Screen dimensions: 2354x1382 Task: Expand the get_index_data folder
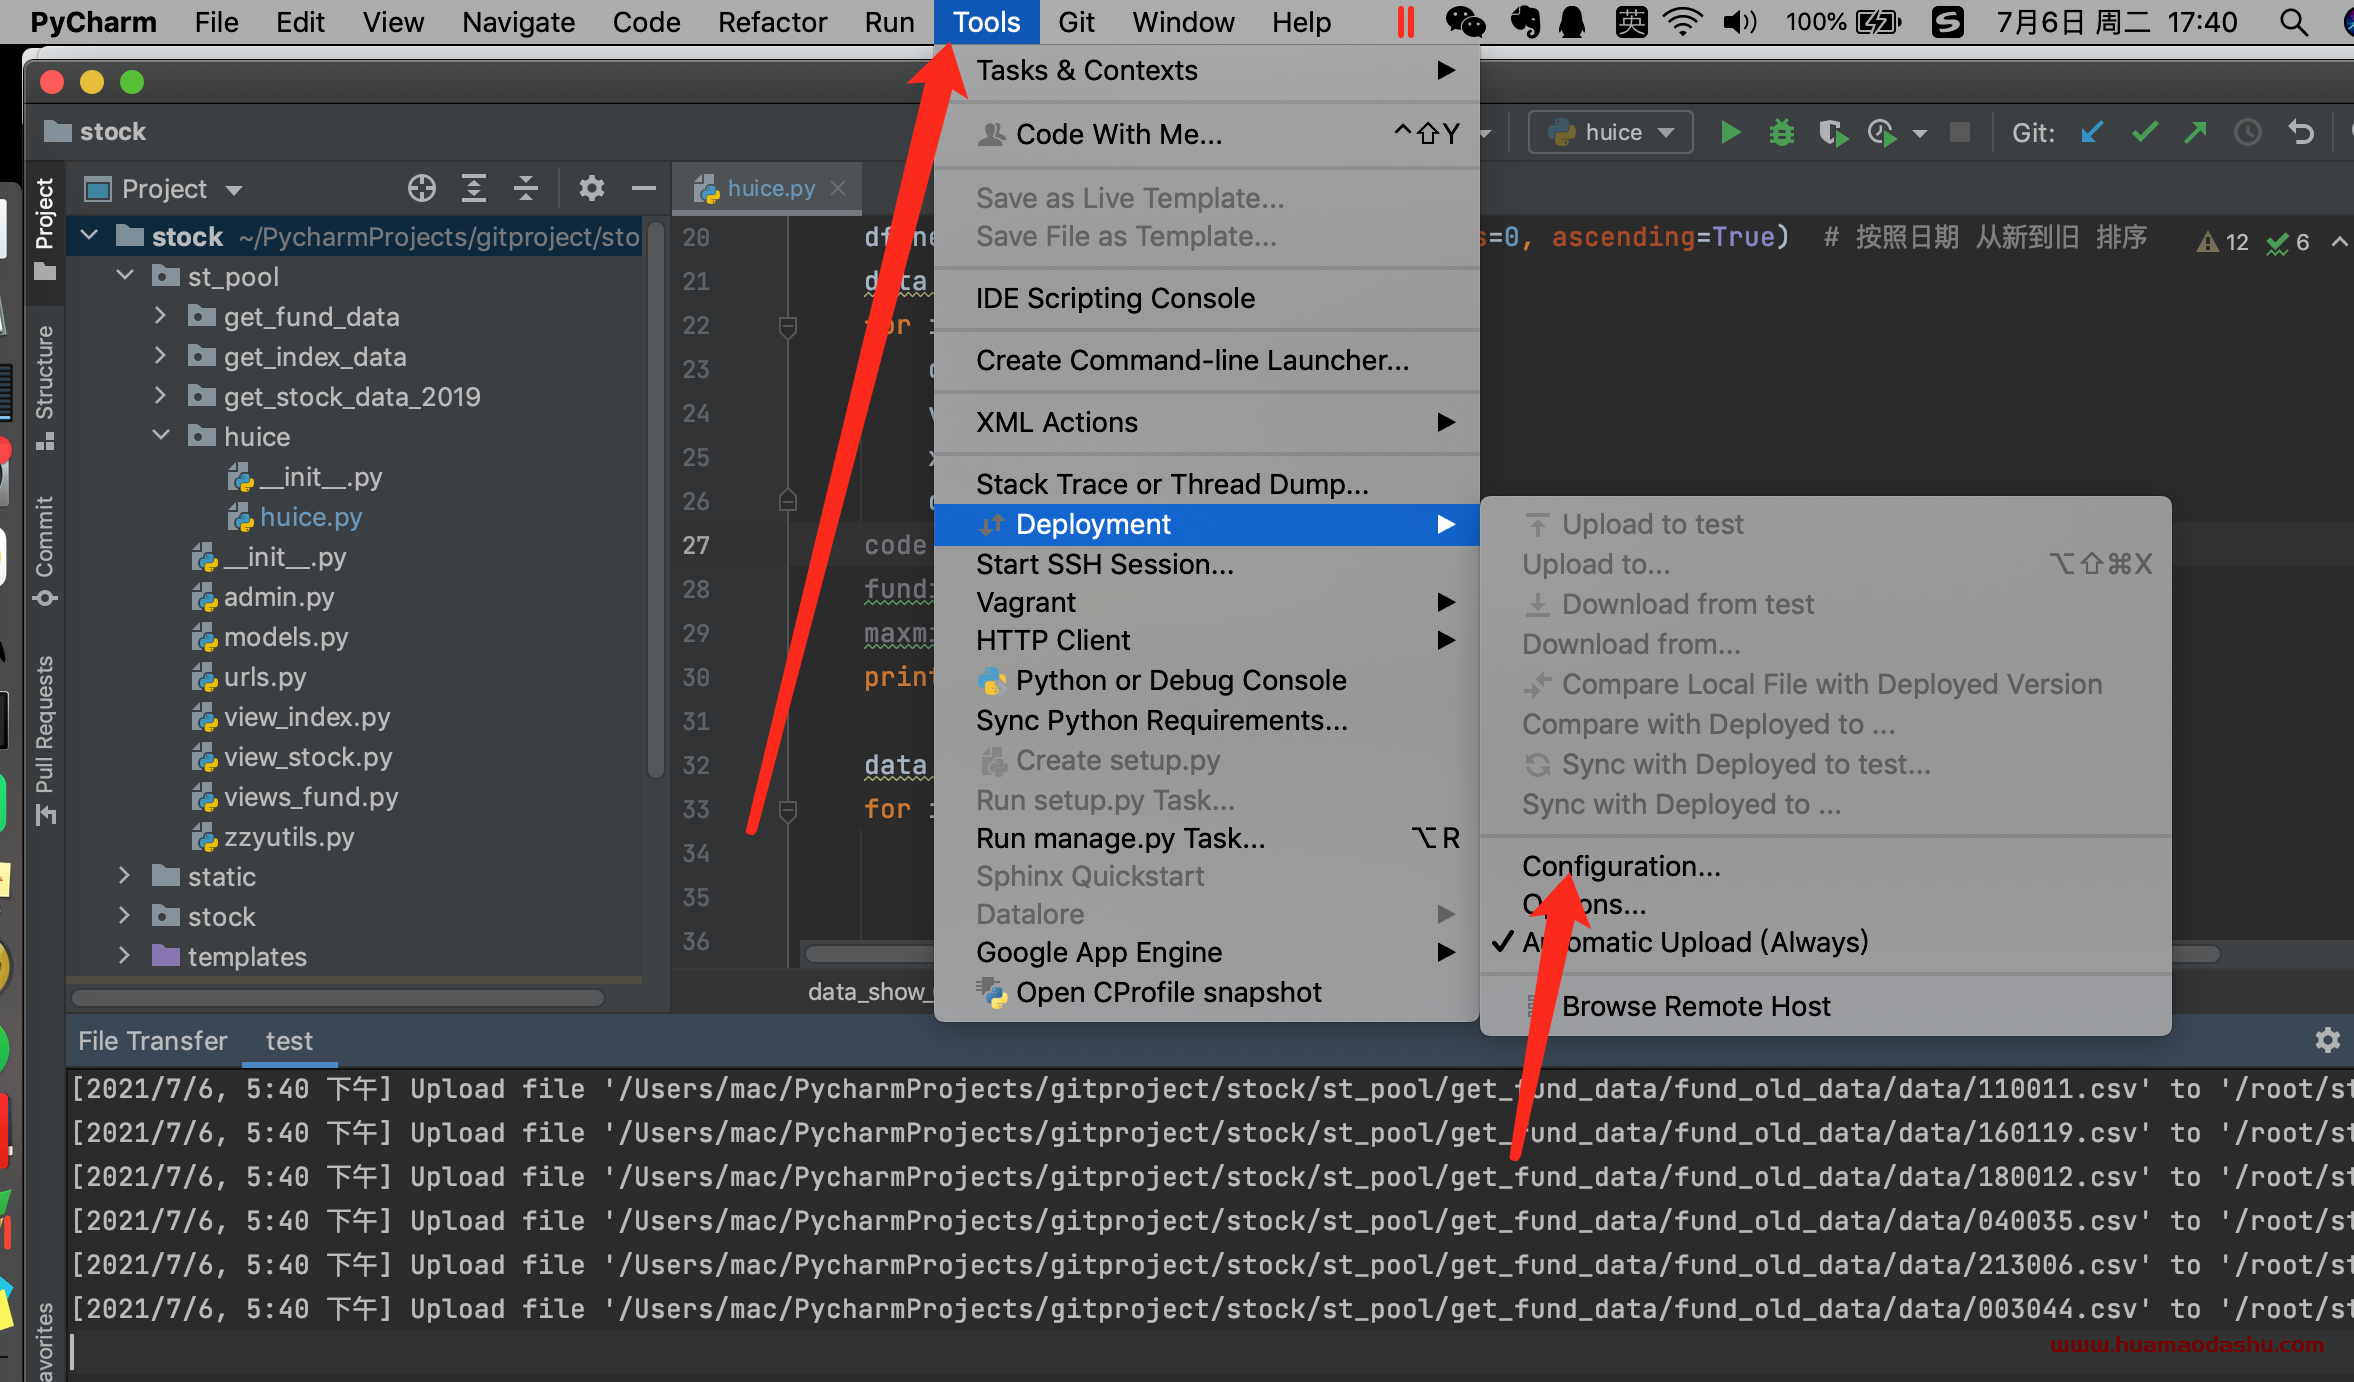click(160, 356)
